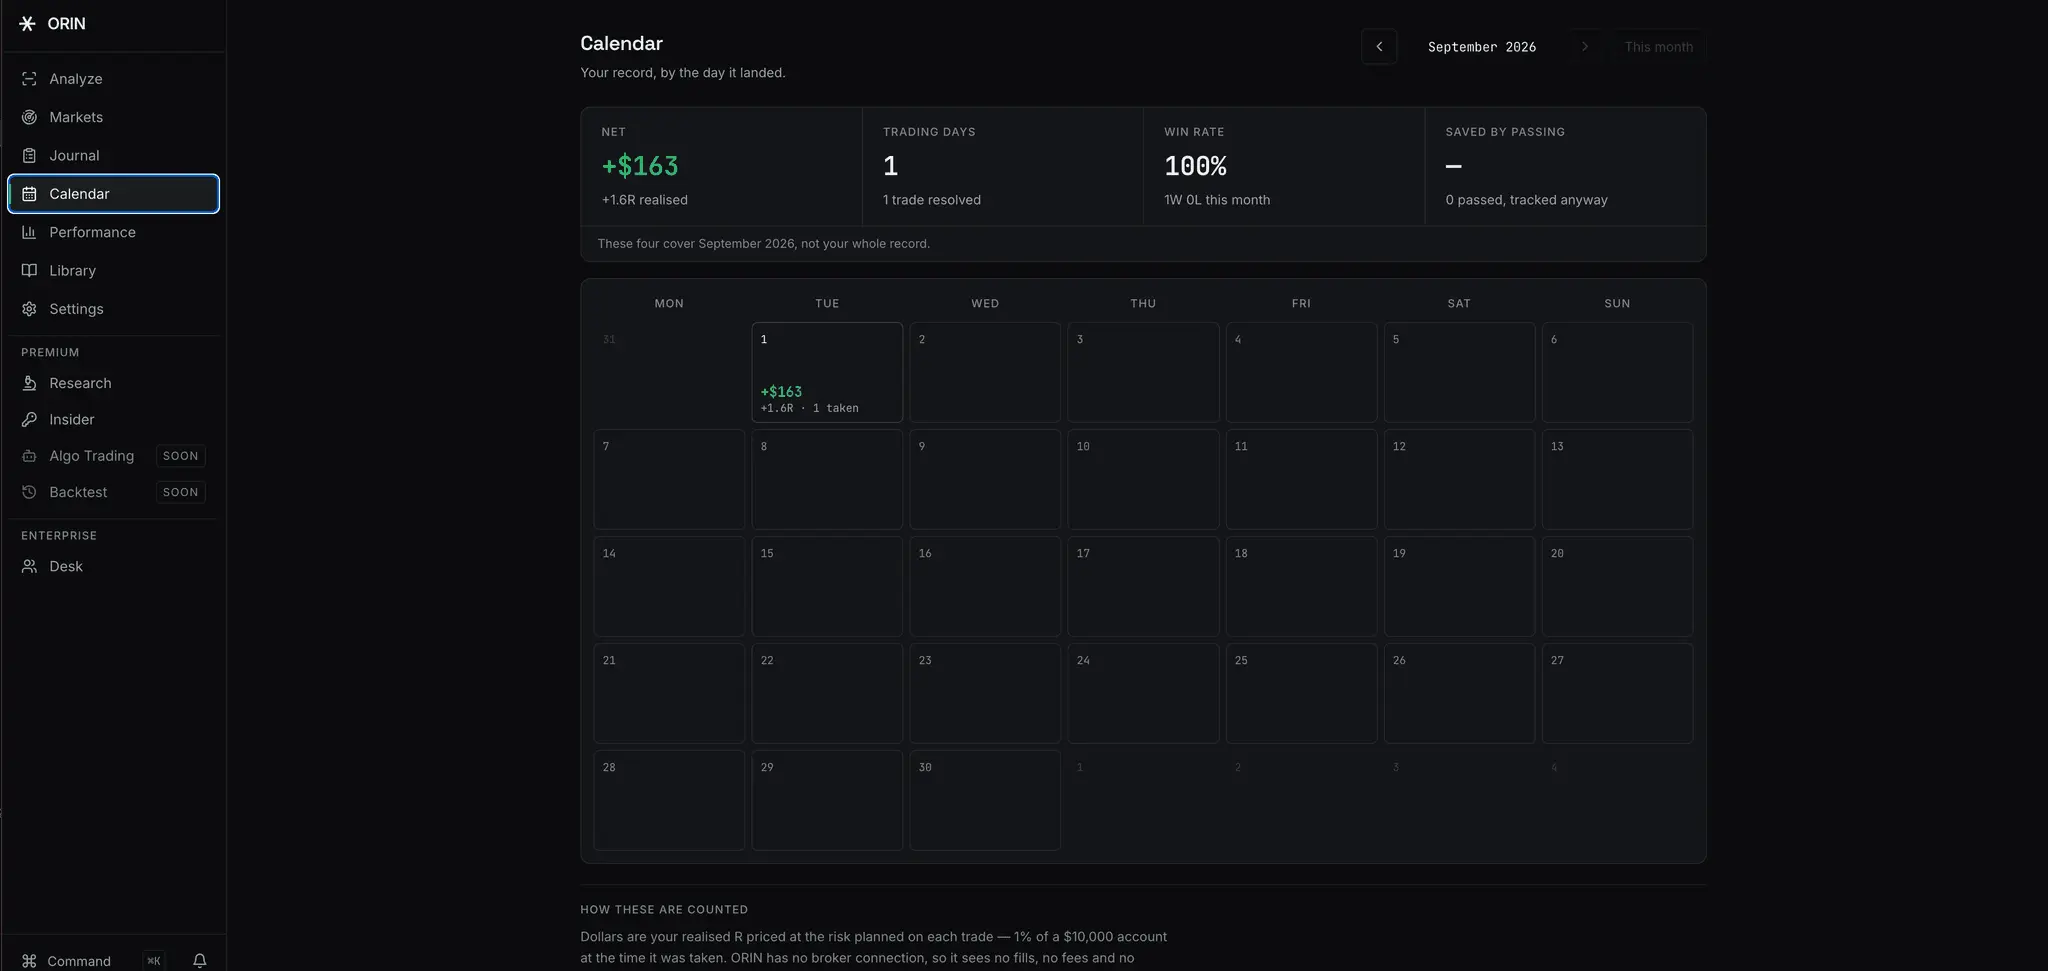This screenshot has width=2048, height=971.
Task: Open the Analyze page
Action: 113,79
